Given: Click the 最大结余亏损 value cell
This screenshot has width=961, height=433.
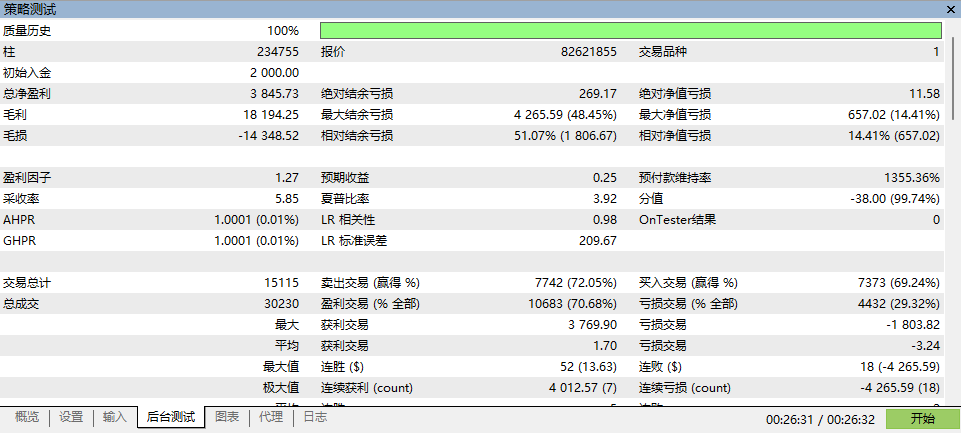Looking at the screenshot, I should [x=565, y=115].
